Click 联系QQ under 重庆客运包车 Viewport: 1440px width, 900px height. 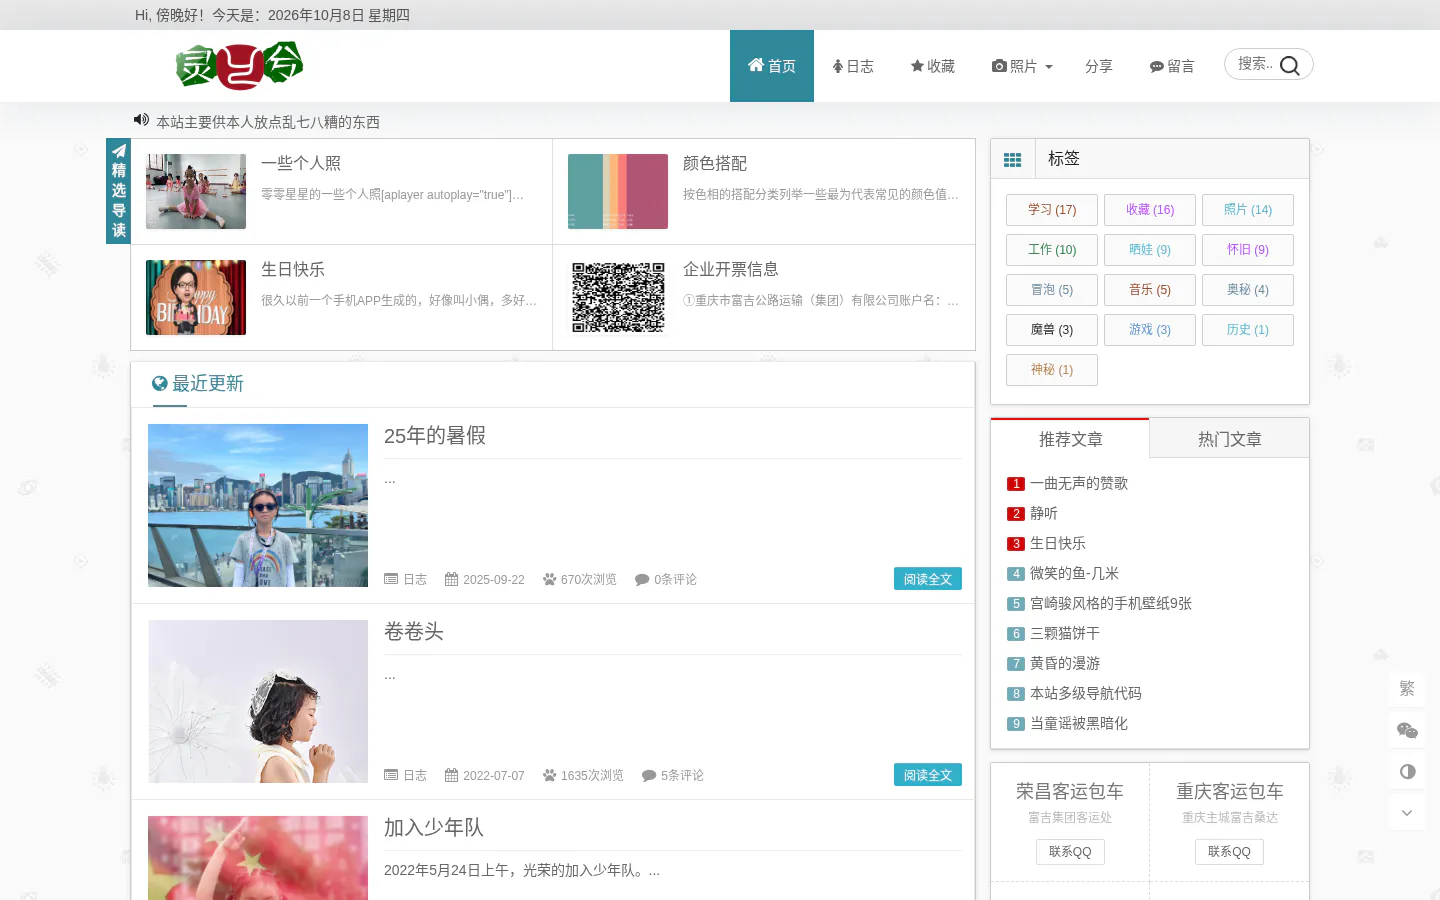tap(1229, 852)
